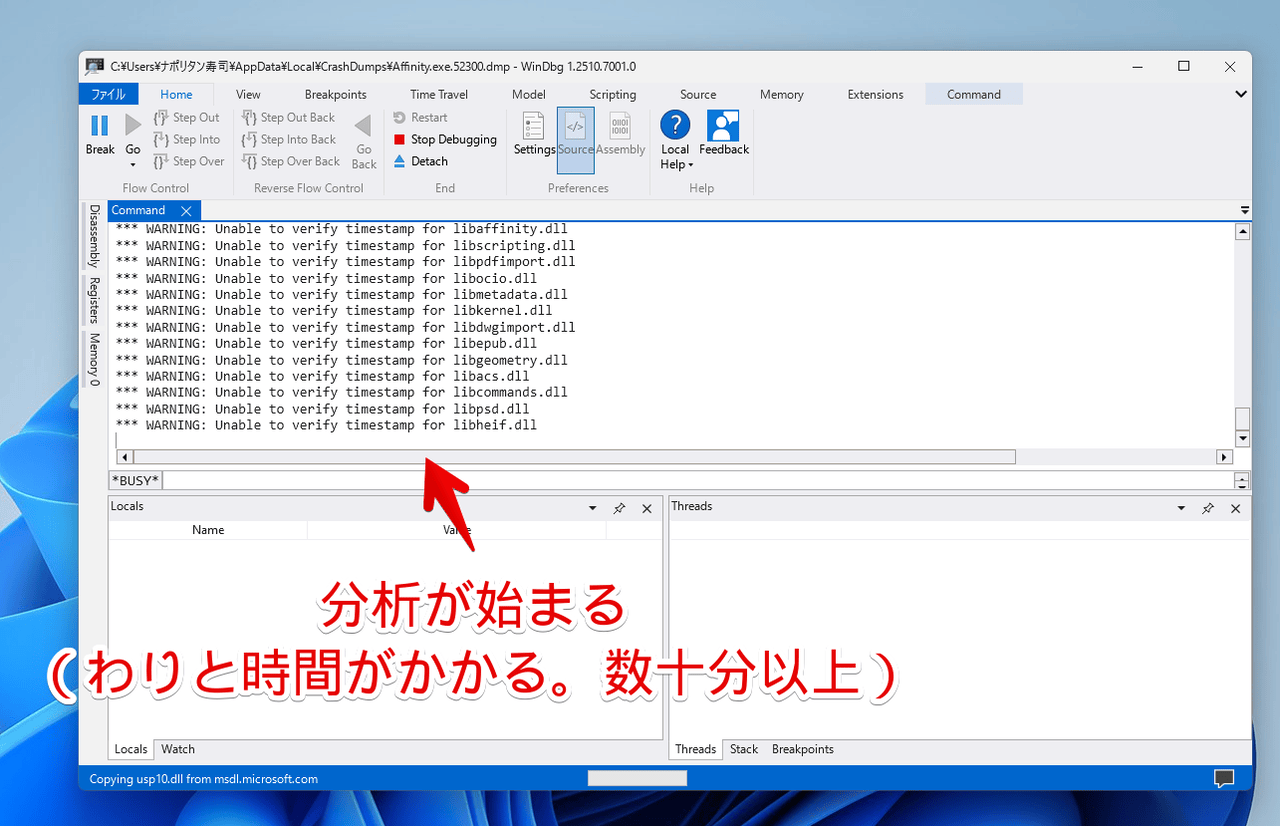Collapse the ribbon with chevron
This screenshot has height=826, width=1280.
click(x=1241, y=94)
